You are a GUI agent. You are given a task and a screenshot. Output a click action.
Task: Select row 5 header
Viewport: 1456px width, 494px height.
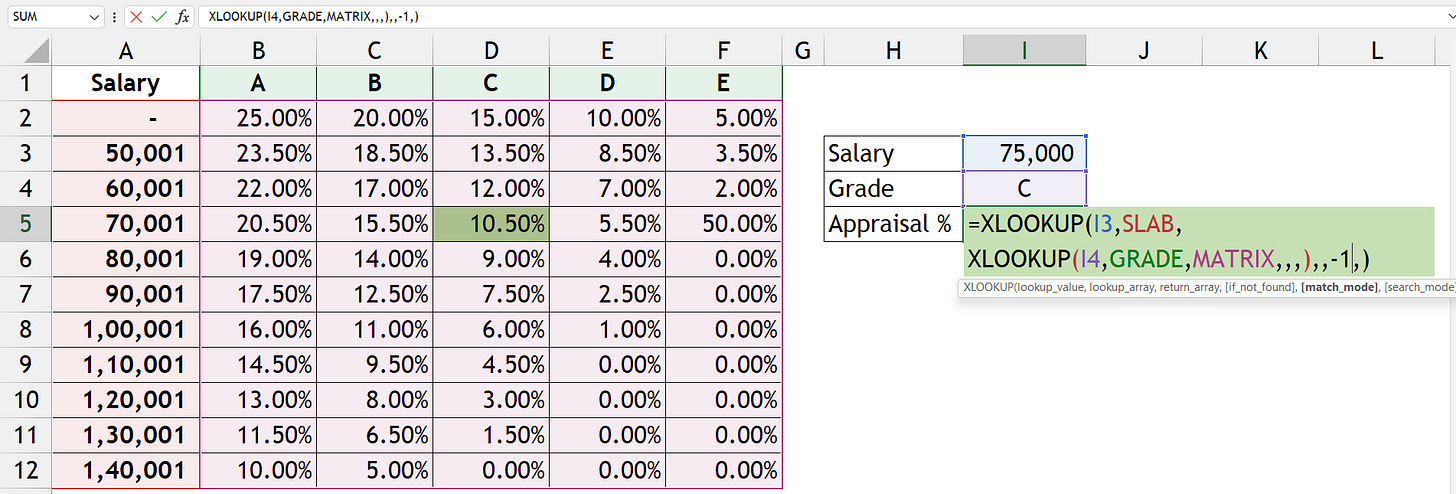[x=25, y=224]
